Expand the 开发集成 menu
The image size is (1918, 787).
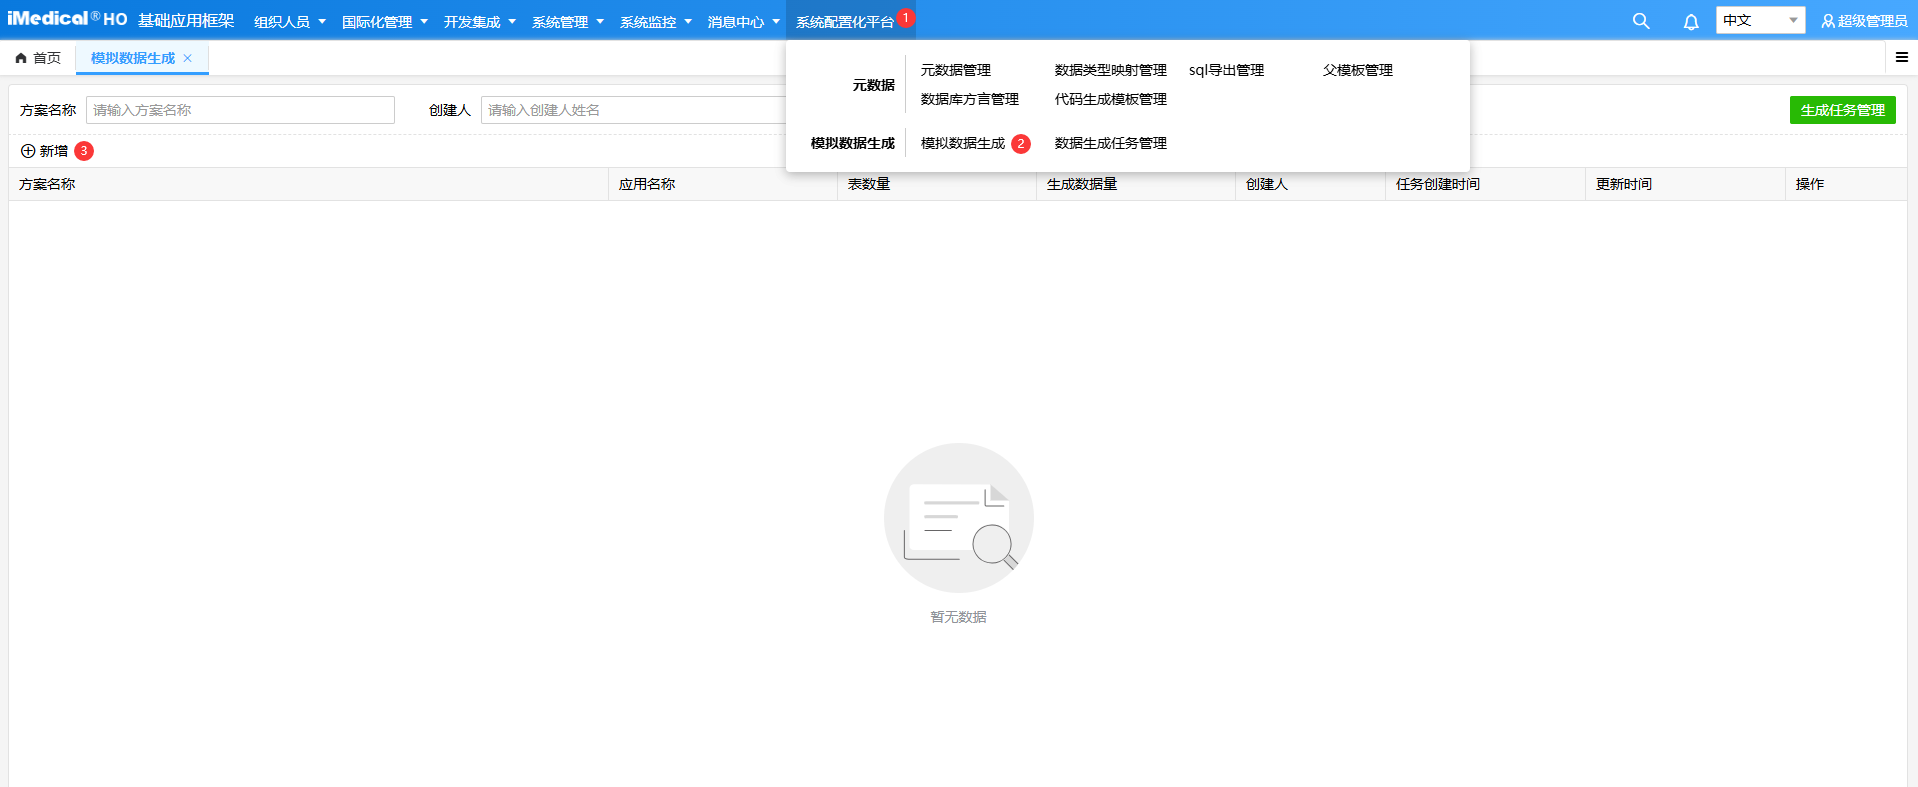click(479, 22)
